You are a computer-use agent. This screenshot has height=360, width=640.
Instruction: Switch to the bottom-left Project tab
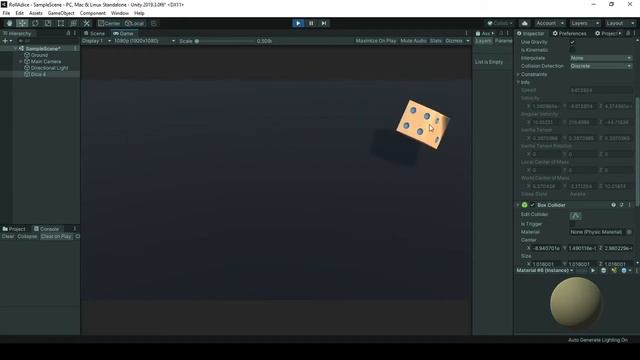tap(14, 229)
